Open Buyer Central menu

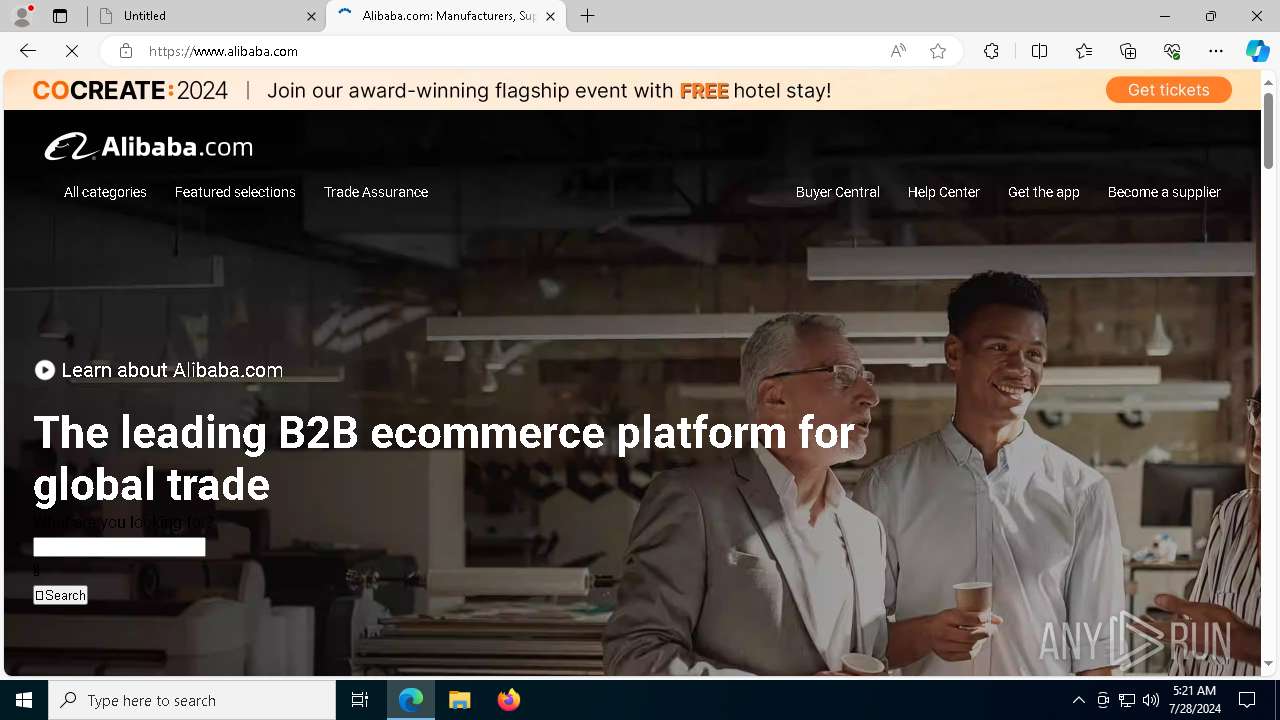[838, 192]
